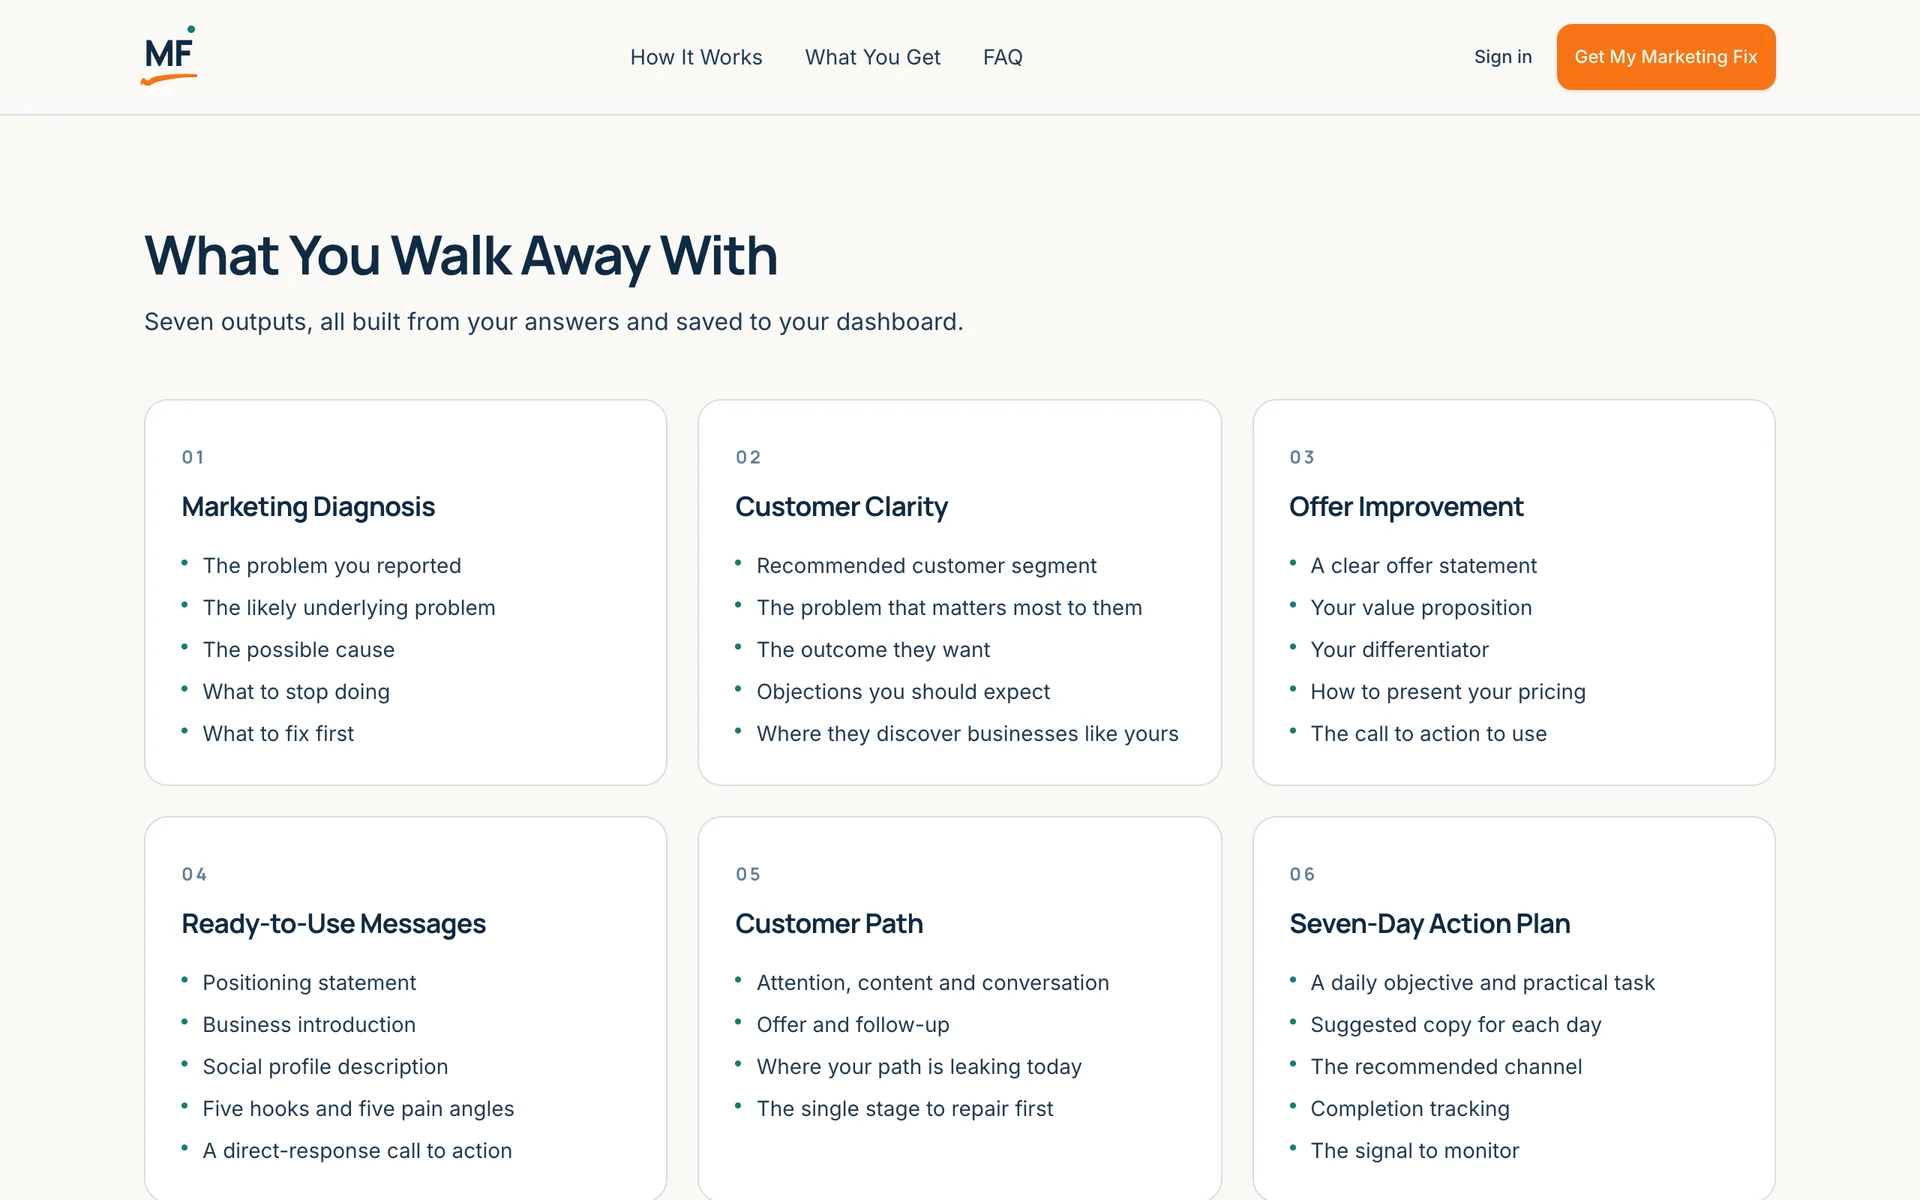Click 'Recommended customer segment' item
This screenshot has height=1200, width=1920.
pyautogui.click(x=927, y=566)
